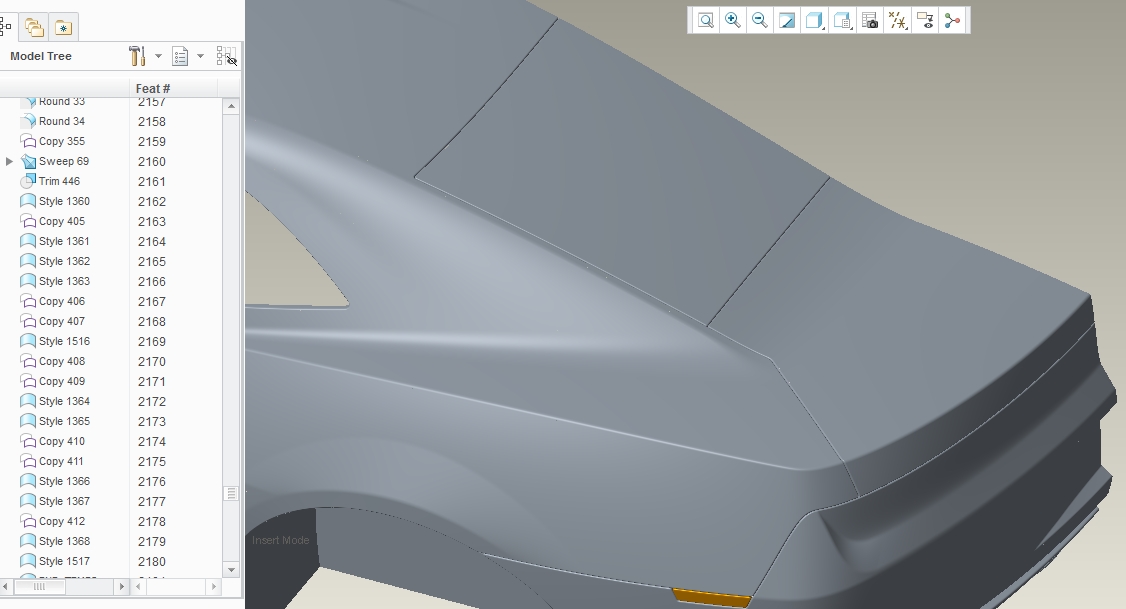Click the Feat # column scroll left arrow
The height and width of the screenshot is (609, 1126).
point(139,587)
